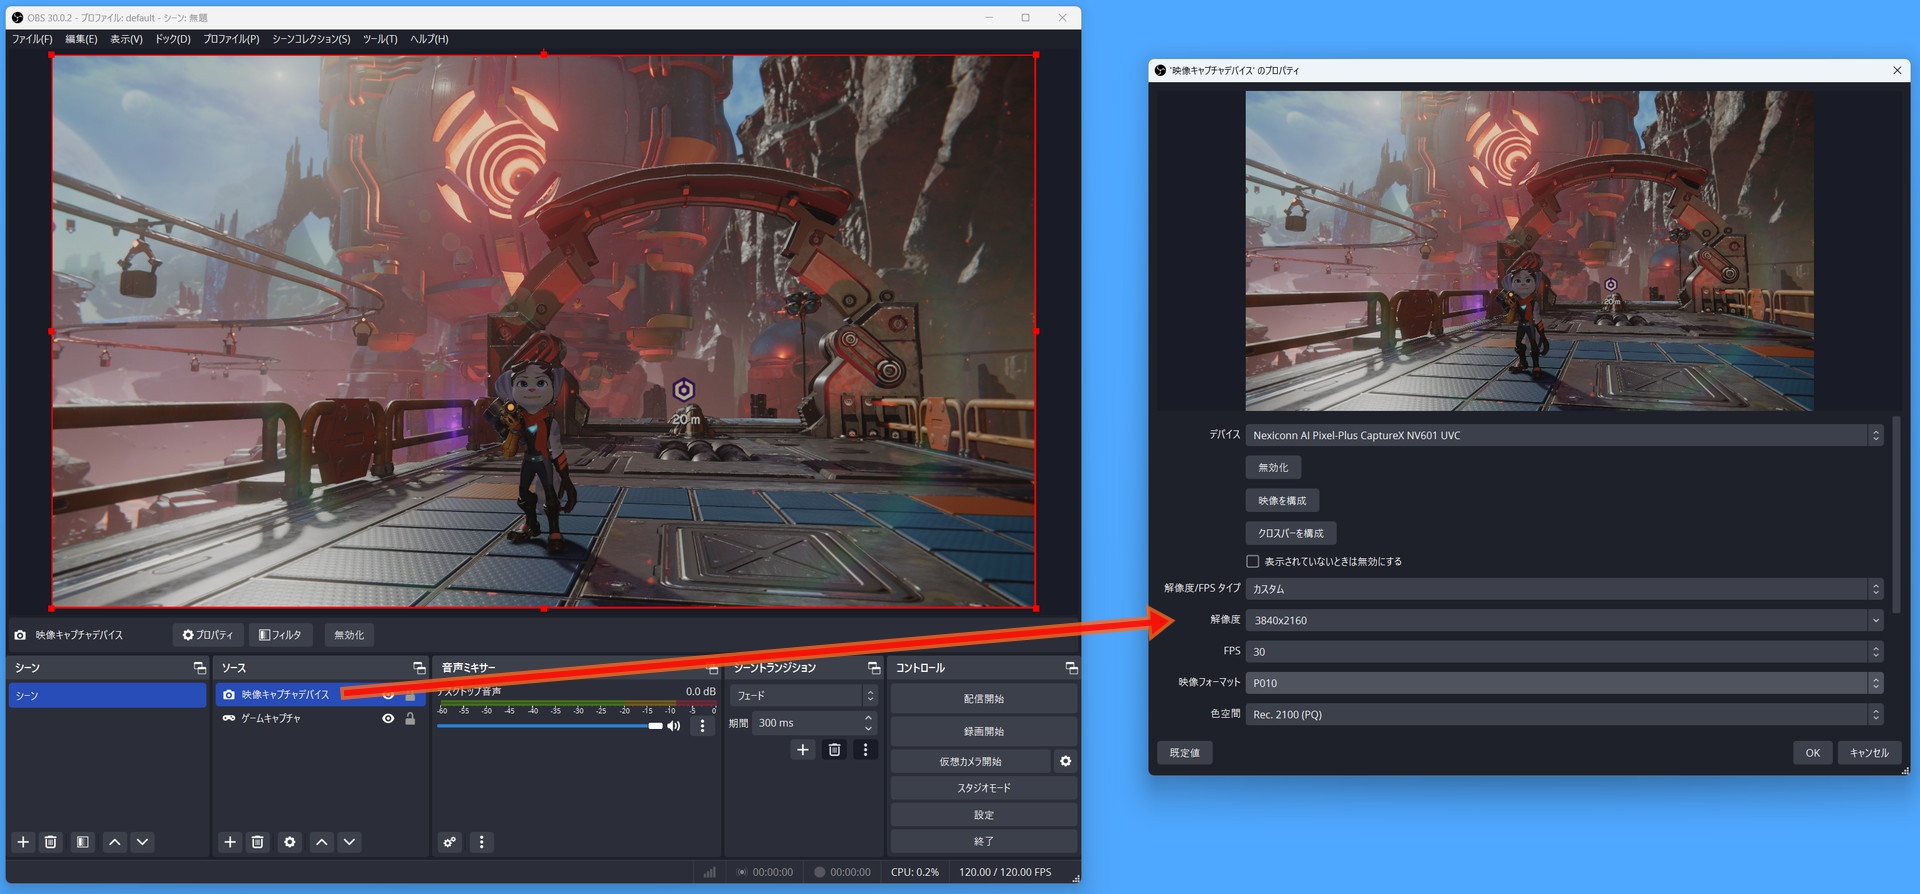1920x894 pixels.
Task: Open virtual camera settings gear
Action: tap(1066, 761)
